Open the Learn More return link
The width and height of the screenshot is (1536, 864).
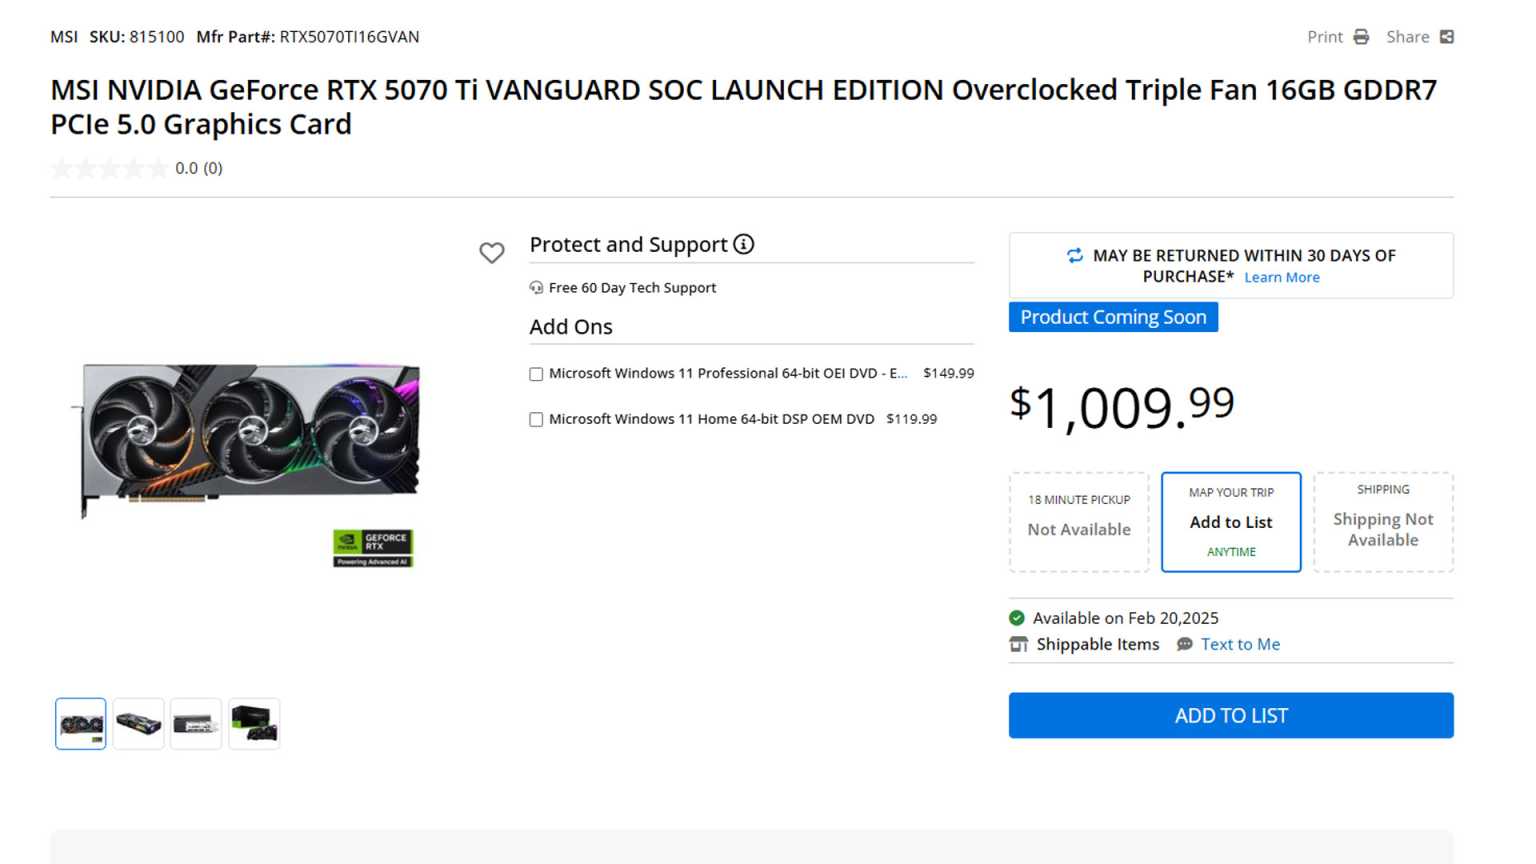[x=1282, y=278]
